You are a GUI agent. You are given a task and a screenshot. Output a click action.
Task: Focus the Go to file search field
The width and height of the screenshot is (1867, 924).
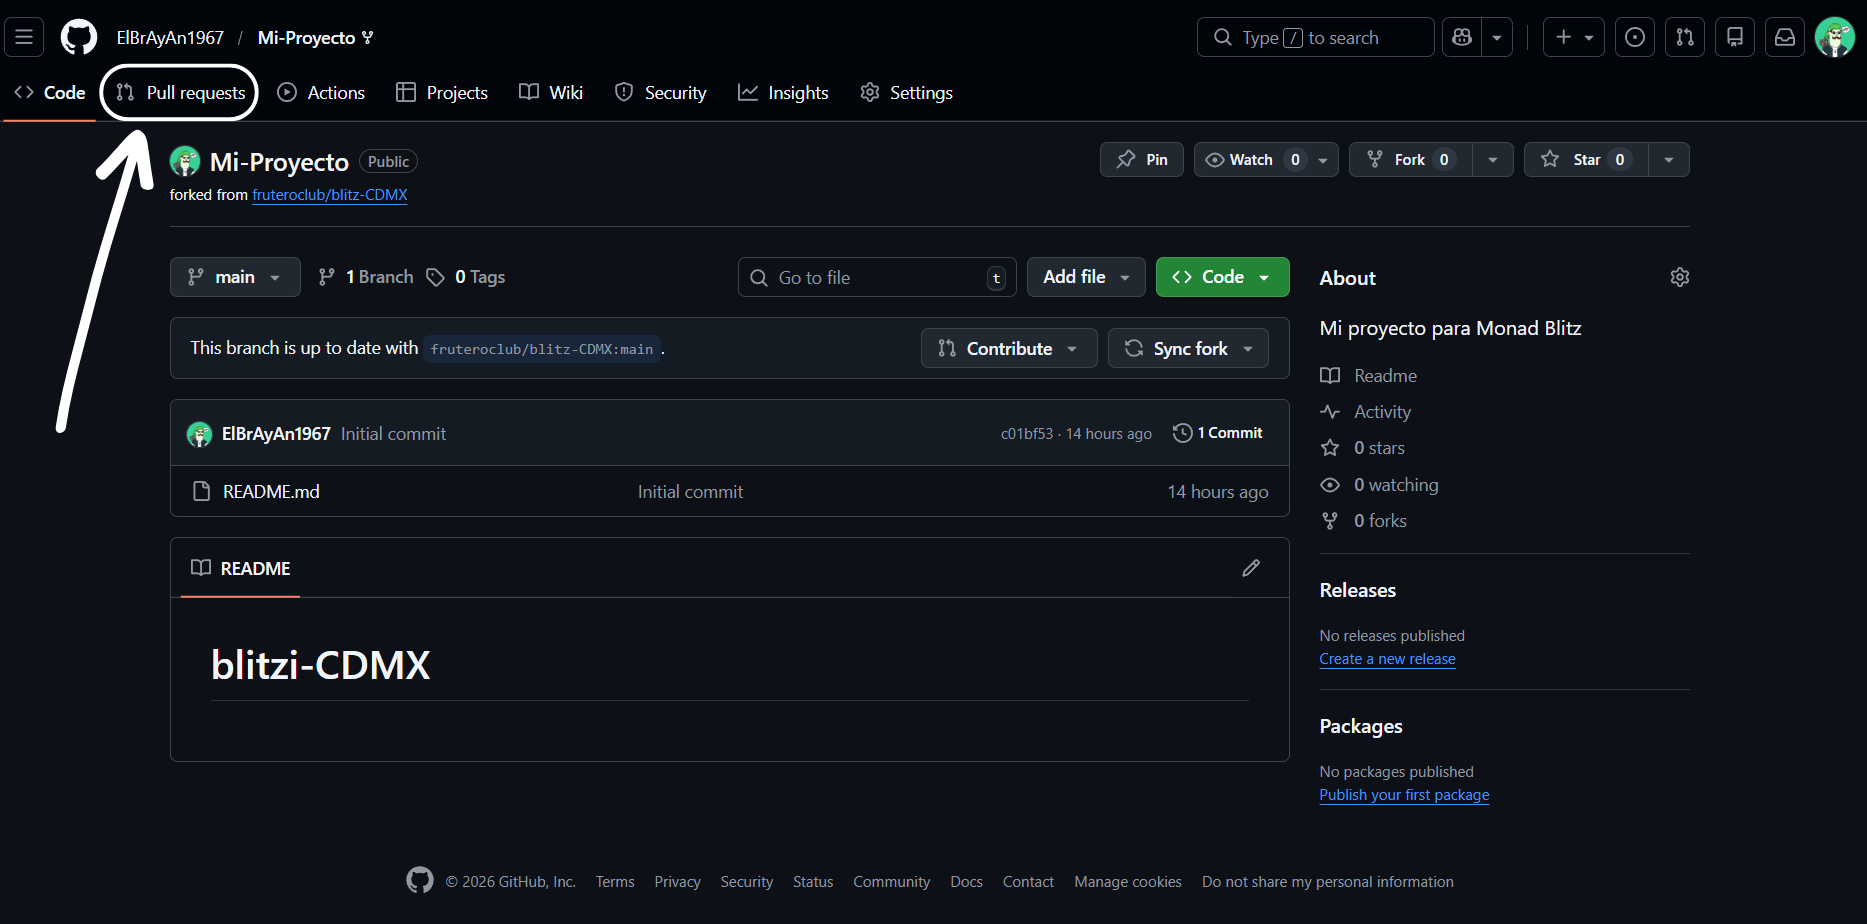(x=877, y=277)
